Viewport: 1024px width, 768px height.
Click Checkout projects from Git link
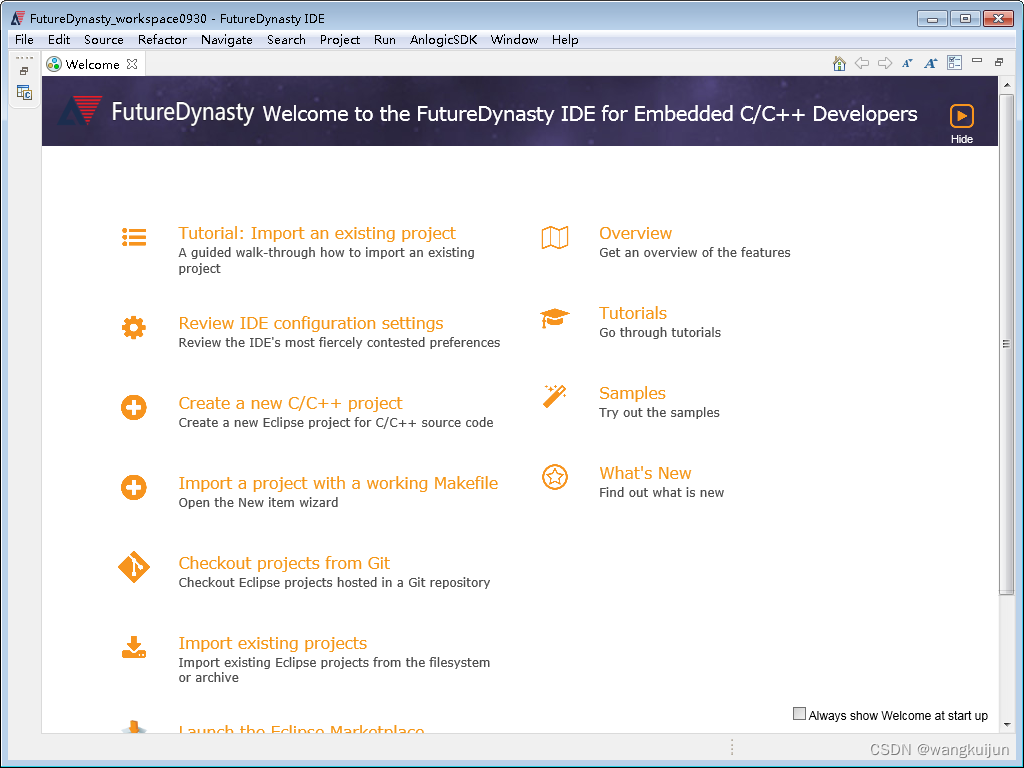click(284, 563)
